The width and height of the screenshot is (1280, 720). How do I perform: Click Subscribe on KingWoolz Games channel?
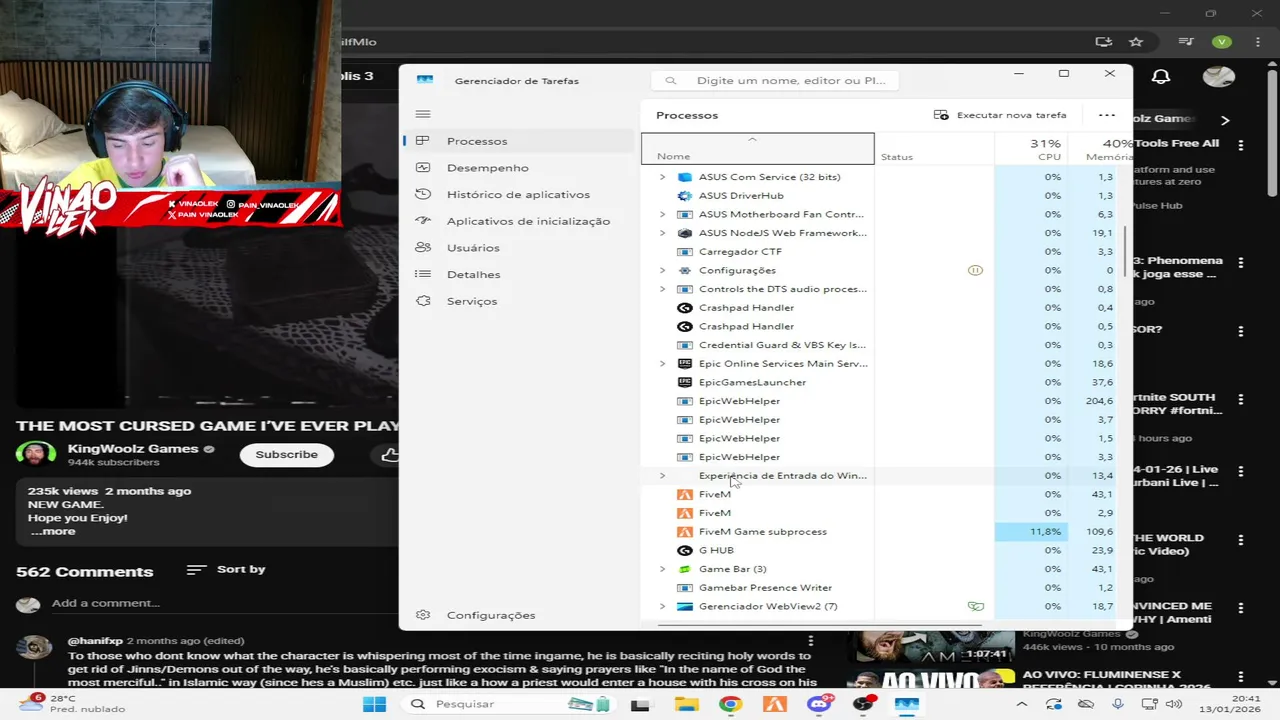tap(287, 454)
